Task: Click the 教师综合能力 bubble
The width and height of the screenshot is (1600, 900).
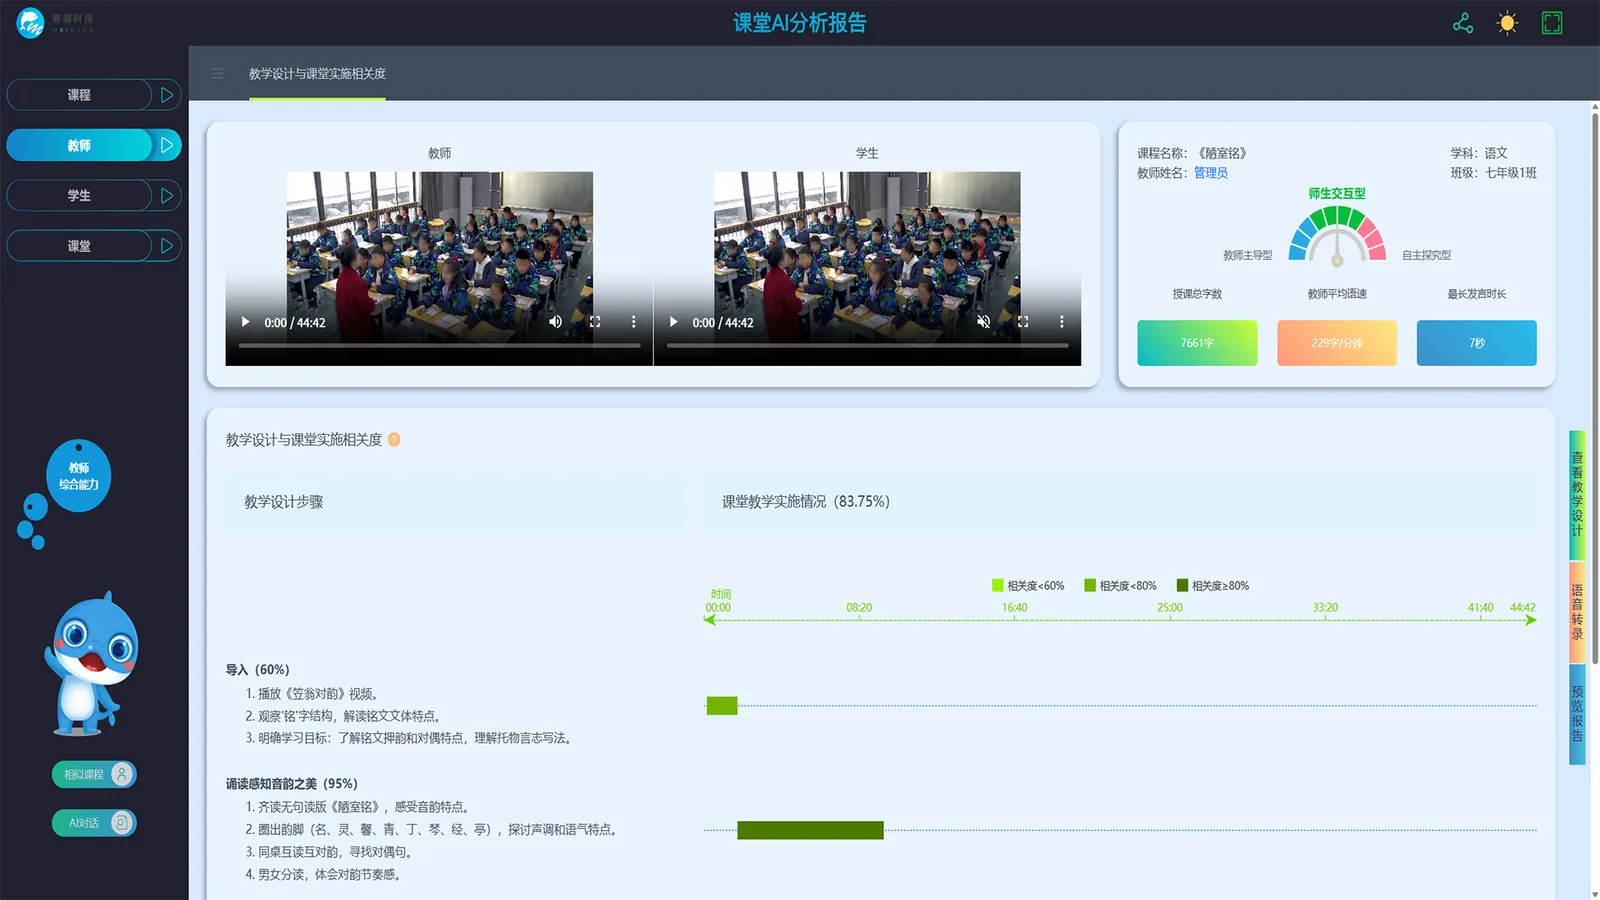Action: pyautogui.click(x=79, y=476)
